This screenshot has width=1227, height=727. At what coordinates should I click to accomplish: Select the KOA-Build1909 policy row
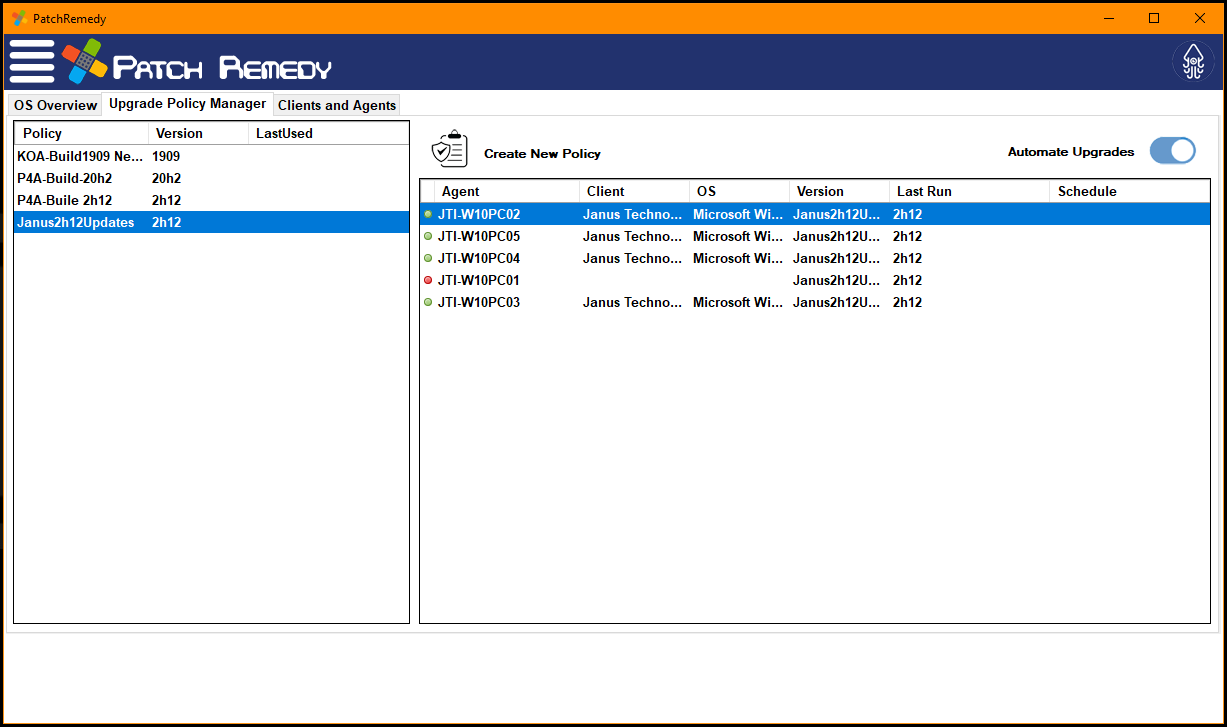(80, 157)
